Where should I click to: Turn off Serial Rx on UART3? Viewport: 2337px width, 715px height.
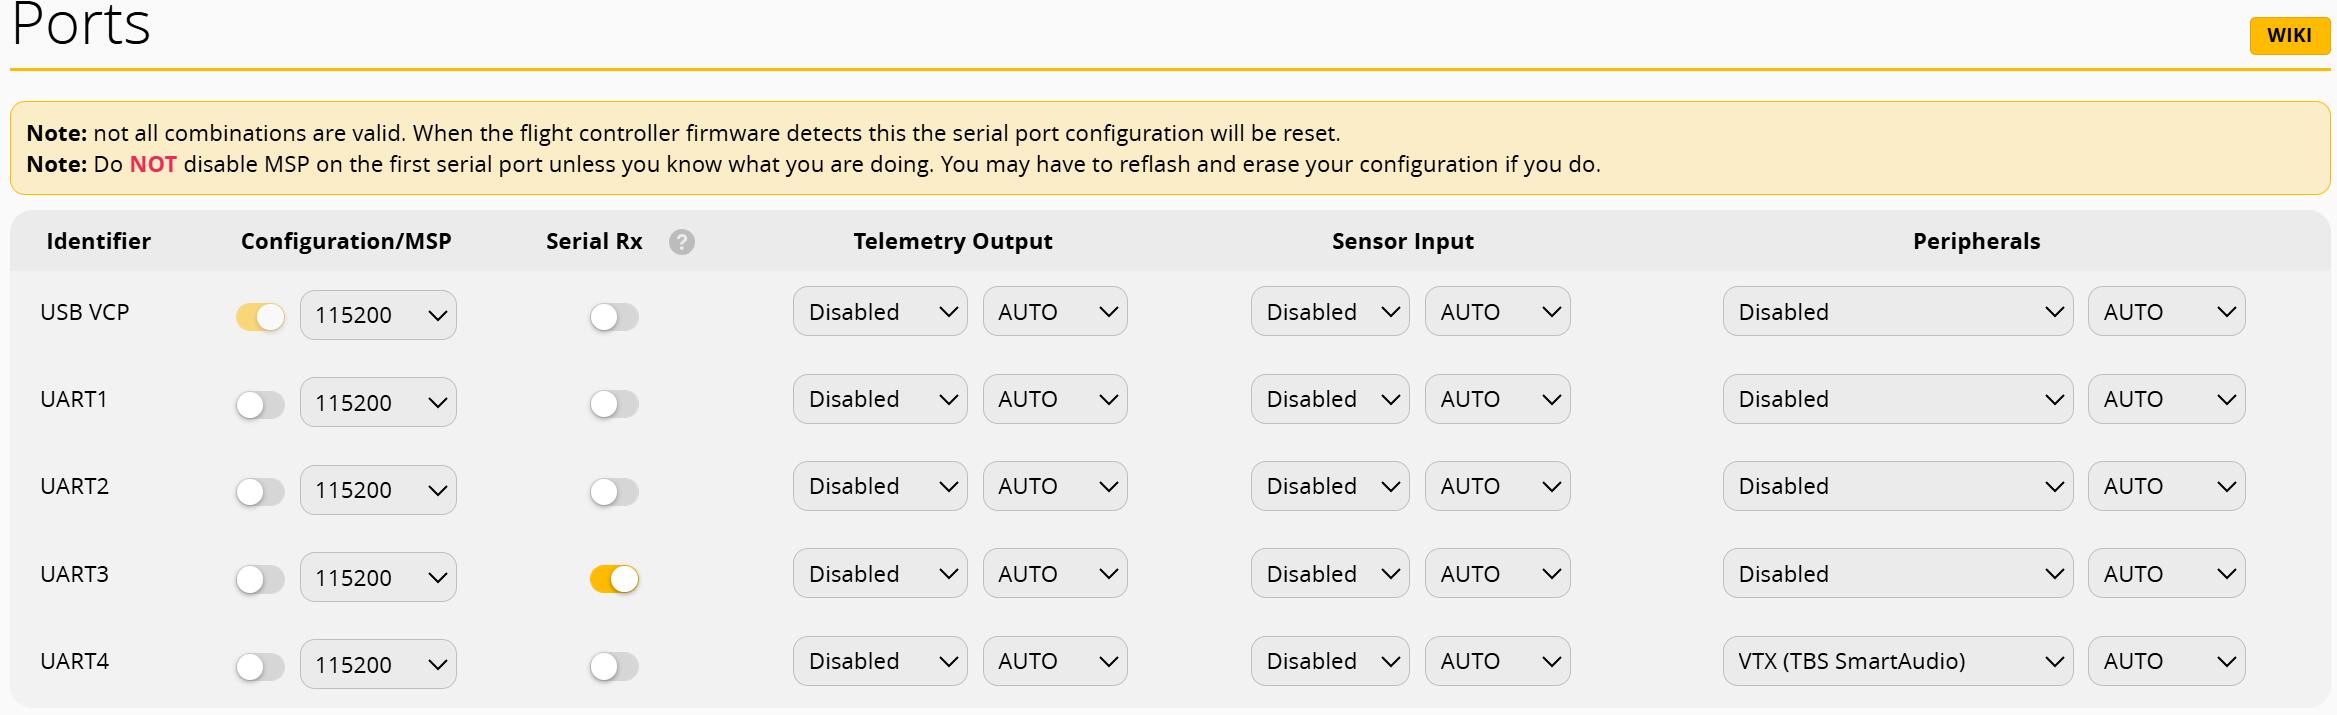point(614,579)
